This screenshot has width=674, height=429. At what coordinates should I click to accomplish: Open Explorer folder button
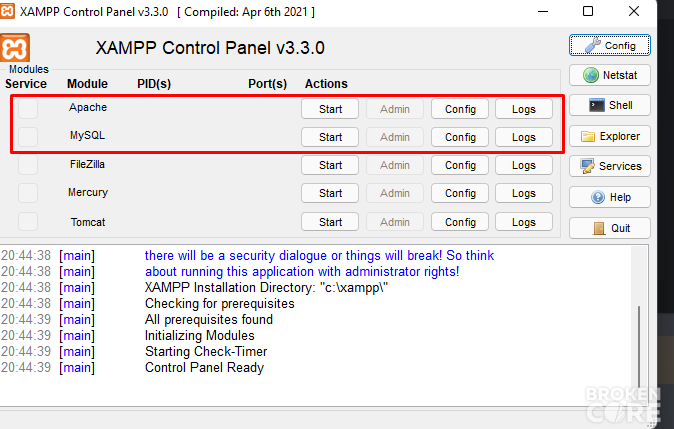(610, 136)
